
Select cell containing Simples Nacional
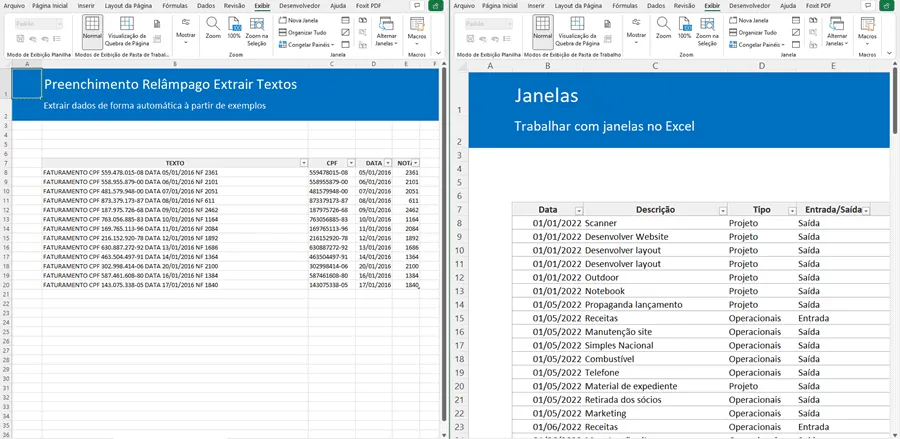[x=655, y=345]
